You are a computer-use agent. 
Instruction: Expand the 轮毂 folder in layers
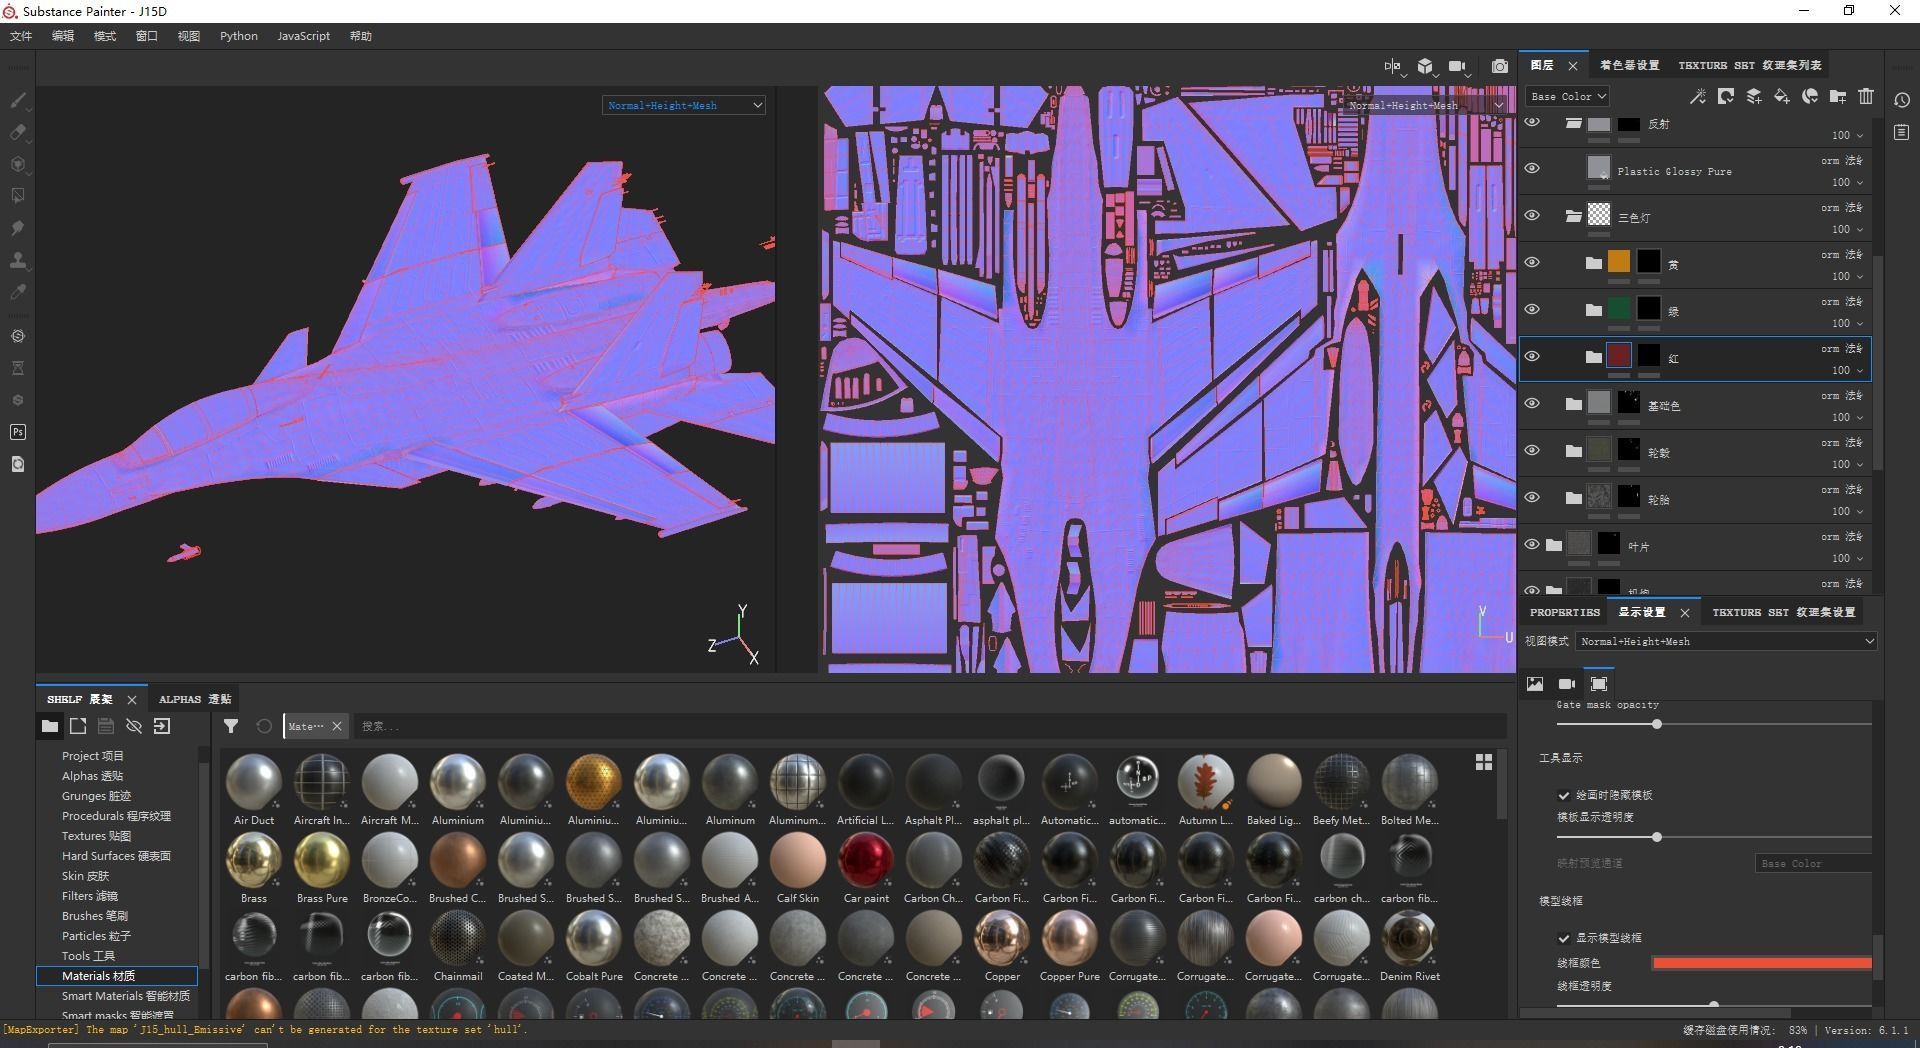click(1573, 451)
